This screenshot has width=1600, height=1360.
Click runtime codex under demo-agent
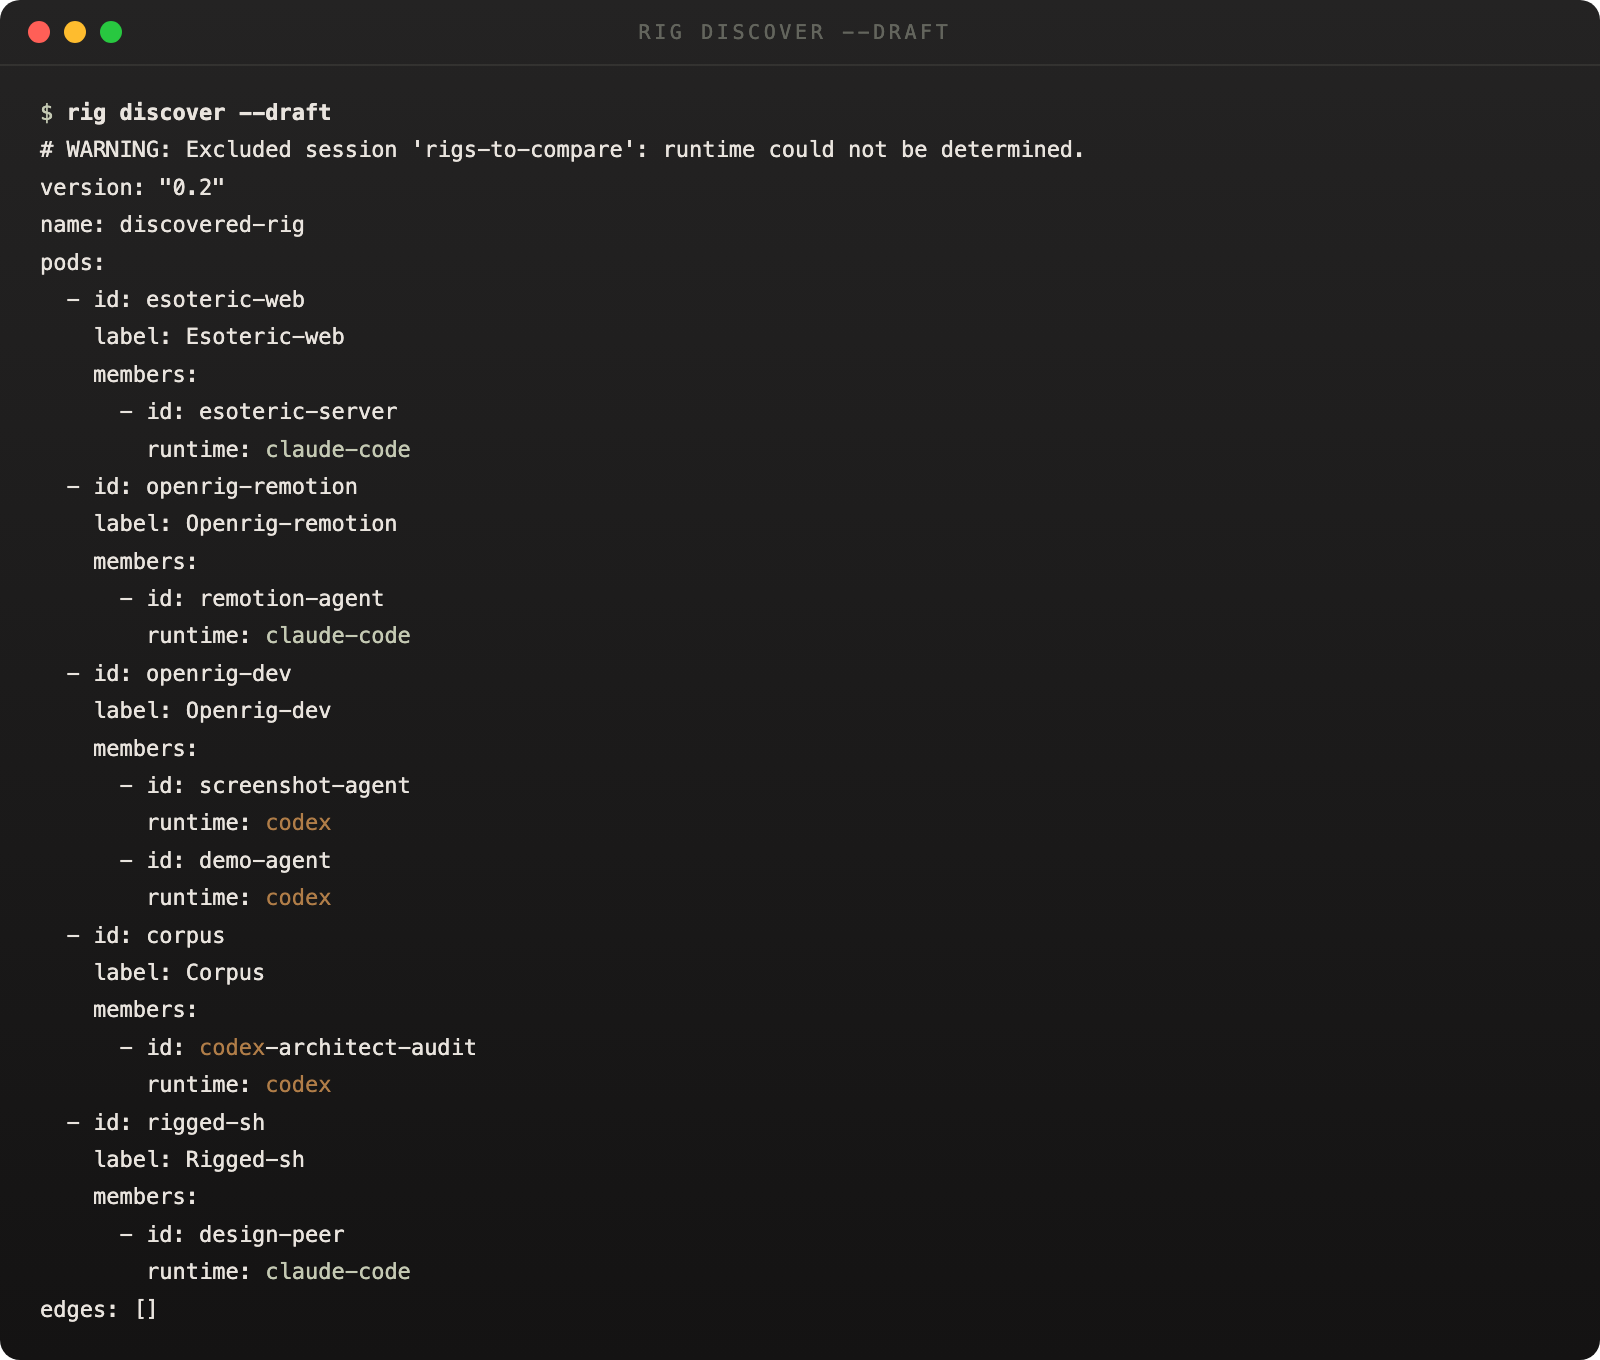[x=239, y=897]
